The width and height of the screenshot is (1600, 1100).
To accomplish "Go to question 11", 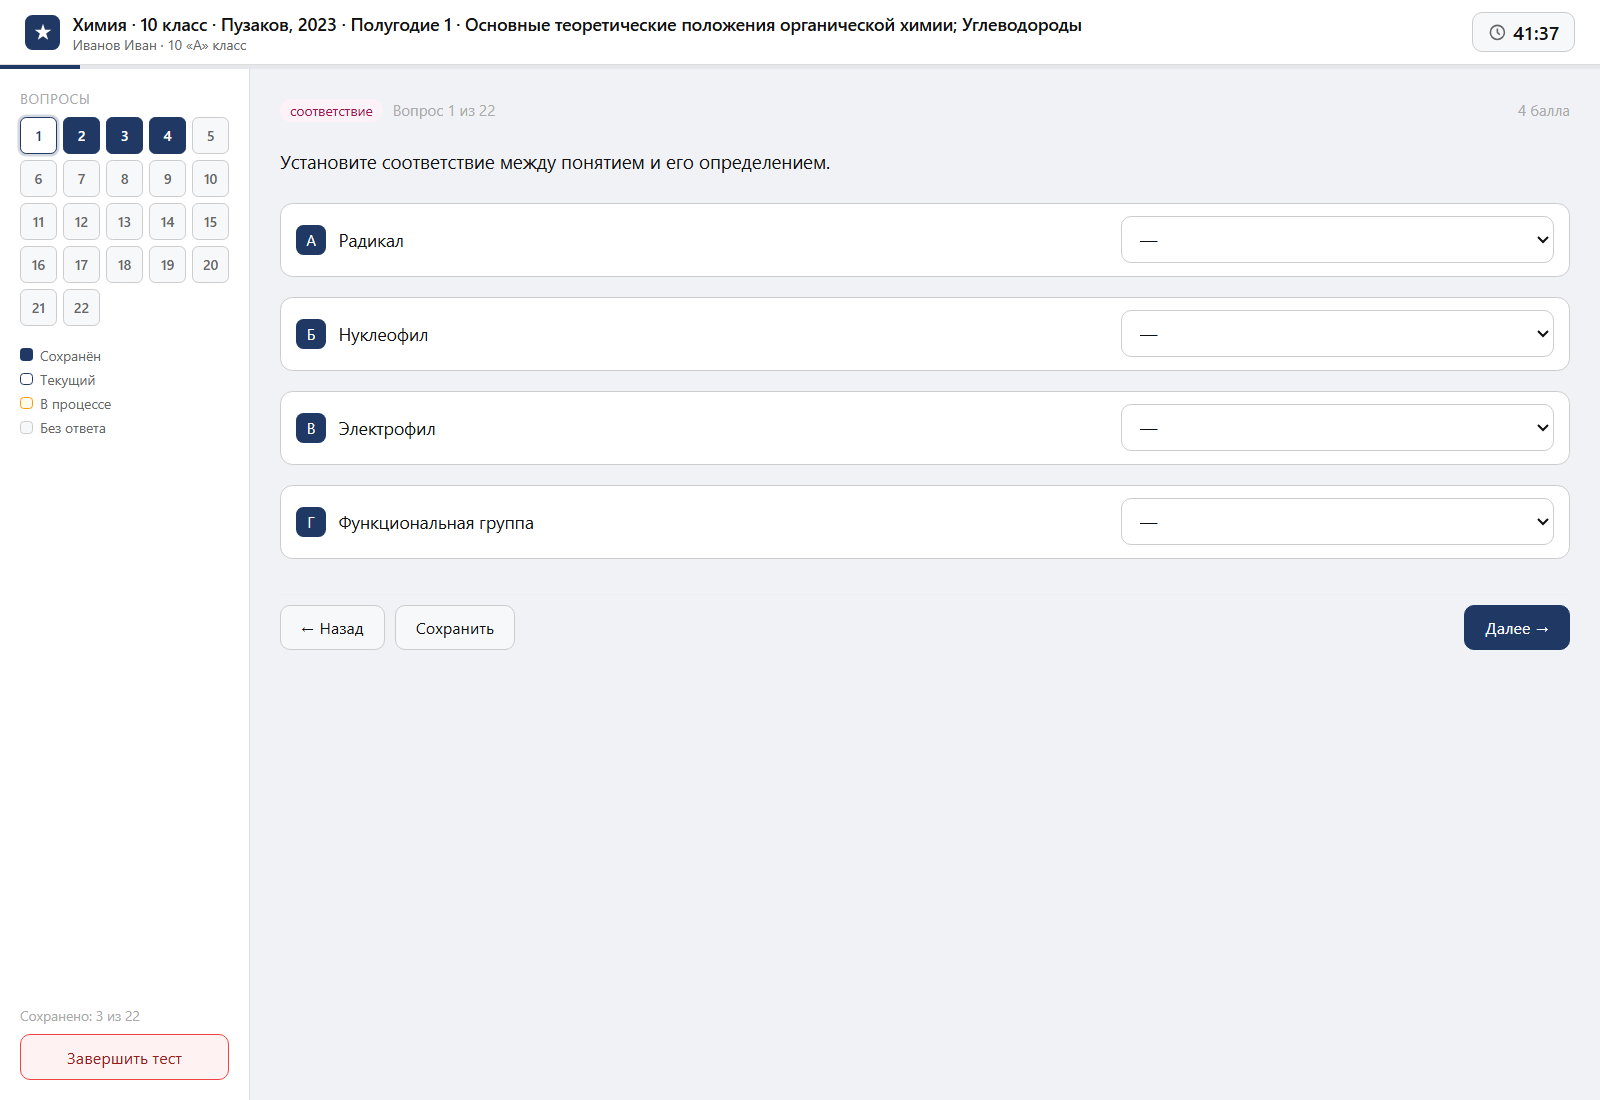I will (38, 222).
